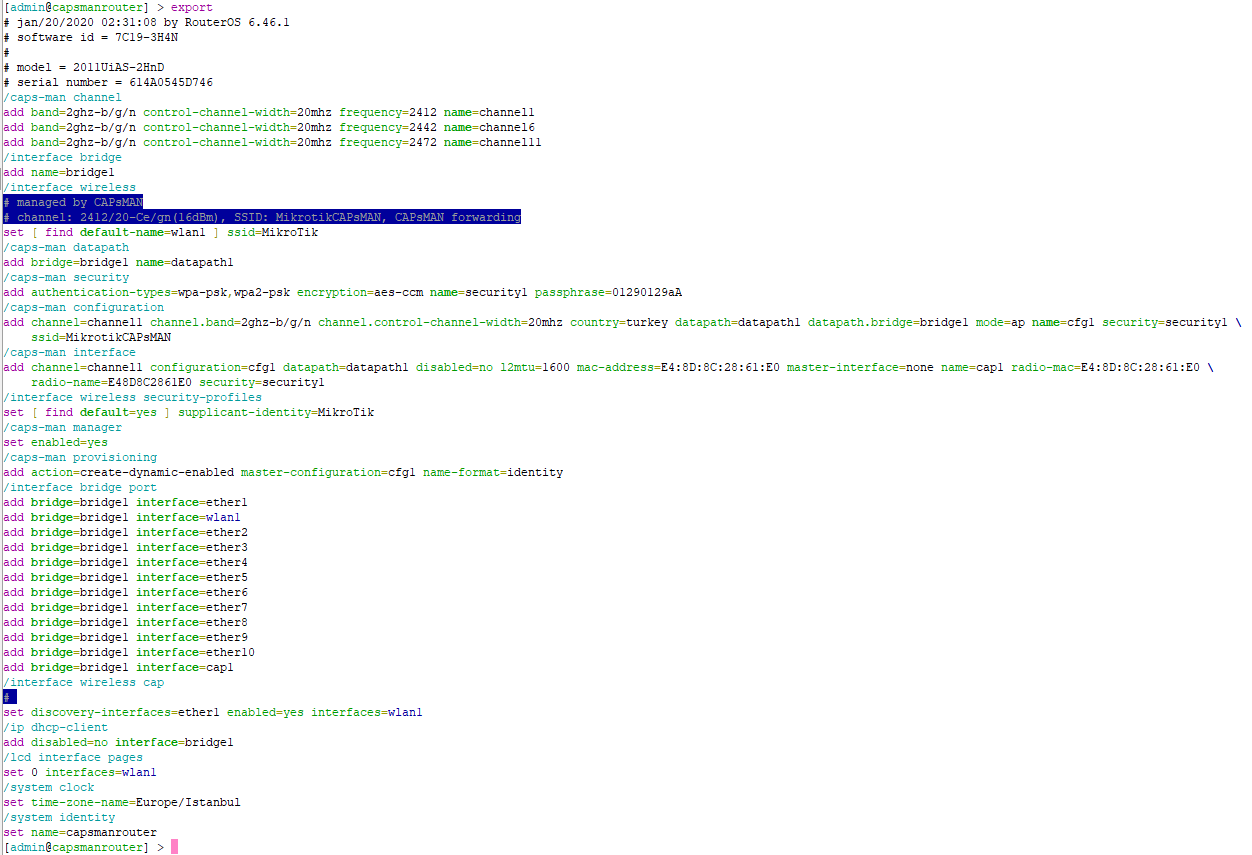Click the 'ssid=MikrotikCAPsMAN' continuation line

[101, 337]
